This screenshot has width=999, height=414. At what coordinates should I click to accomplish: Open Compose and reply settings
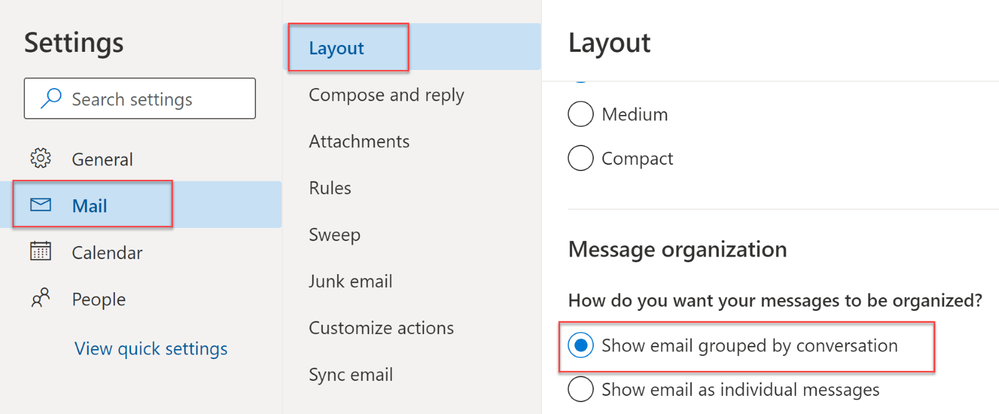pos(386,95)
